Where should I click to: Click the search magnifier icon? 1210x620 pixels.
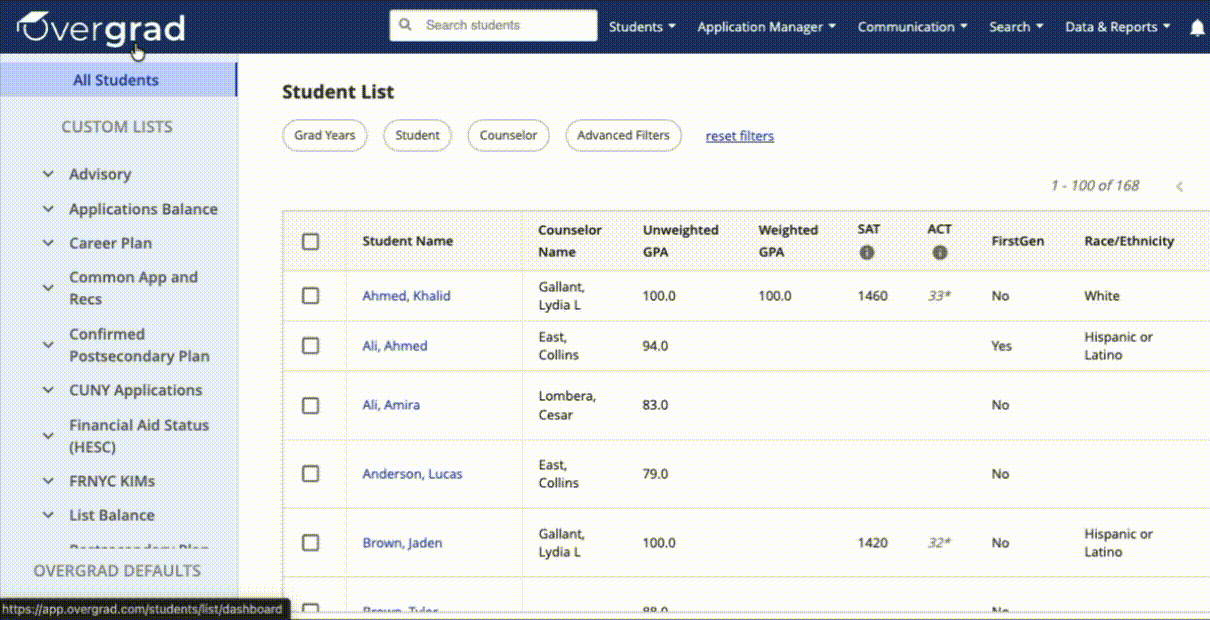coord(405,25)
